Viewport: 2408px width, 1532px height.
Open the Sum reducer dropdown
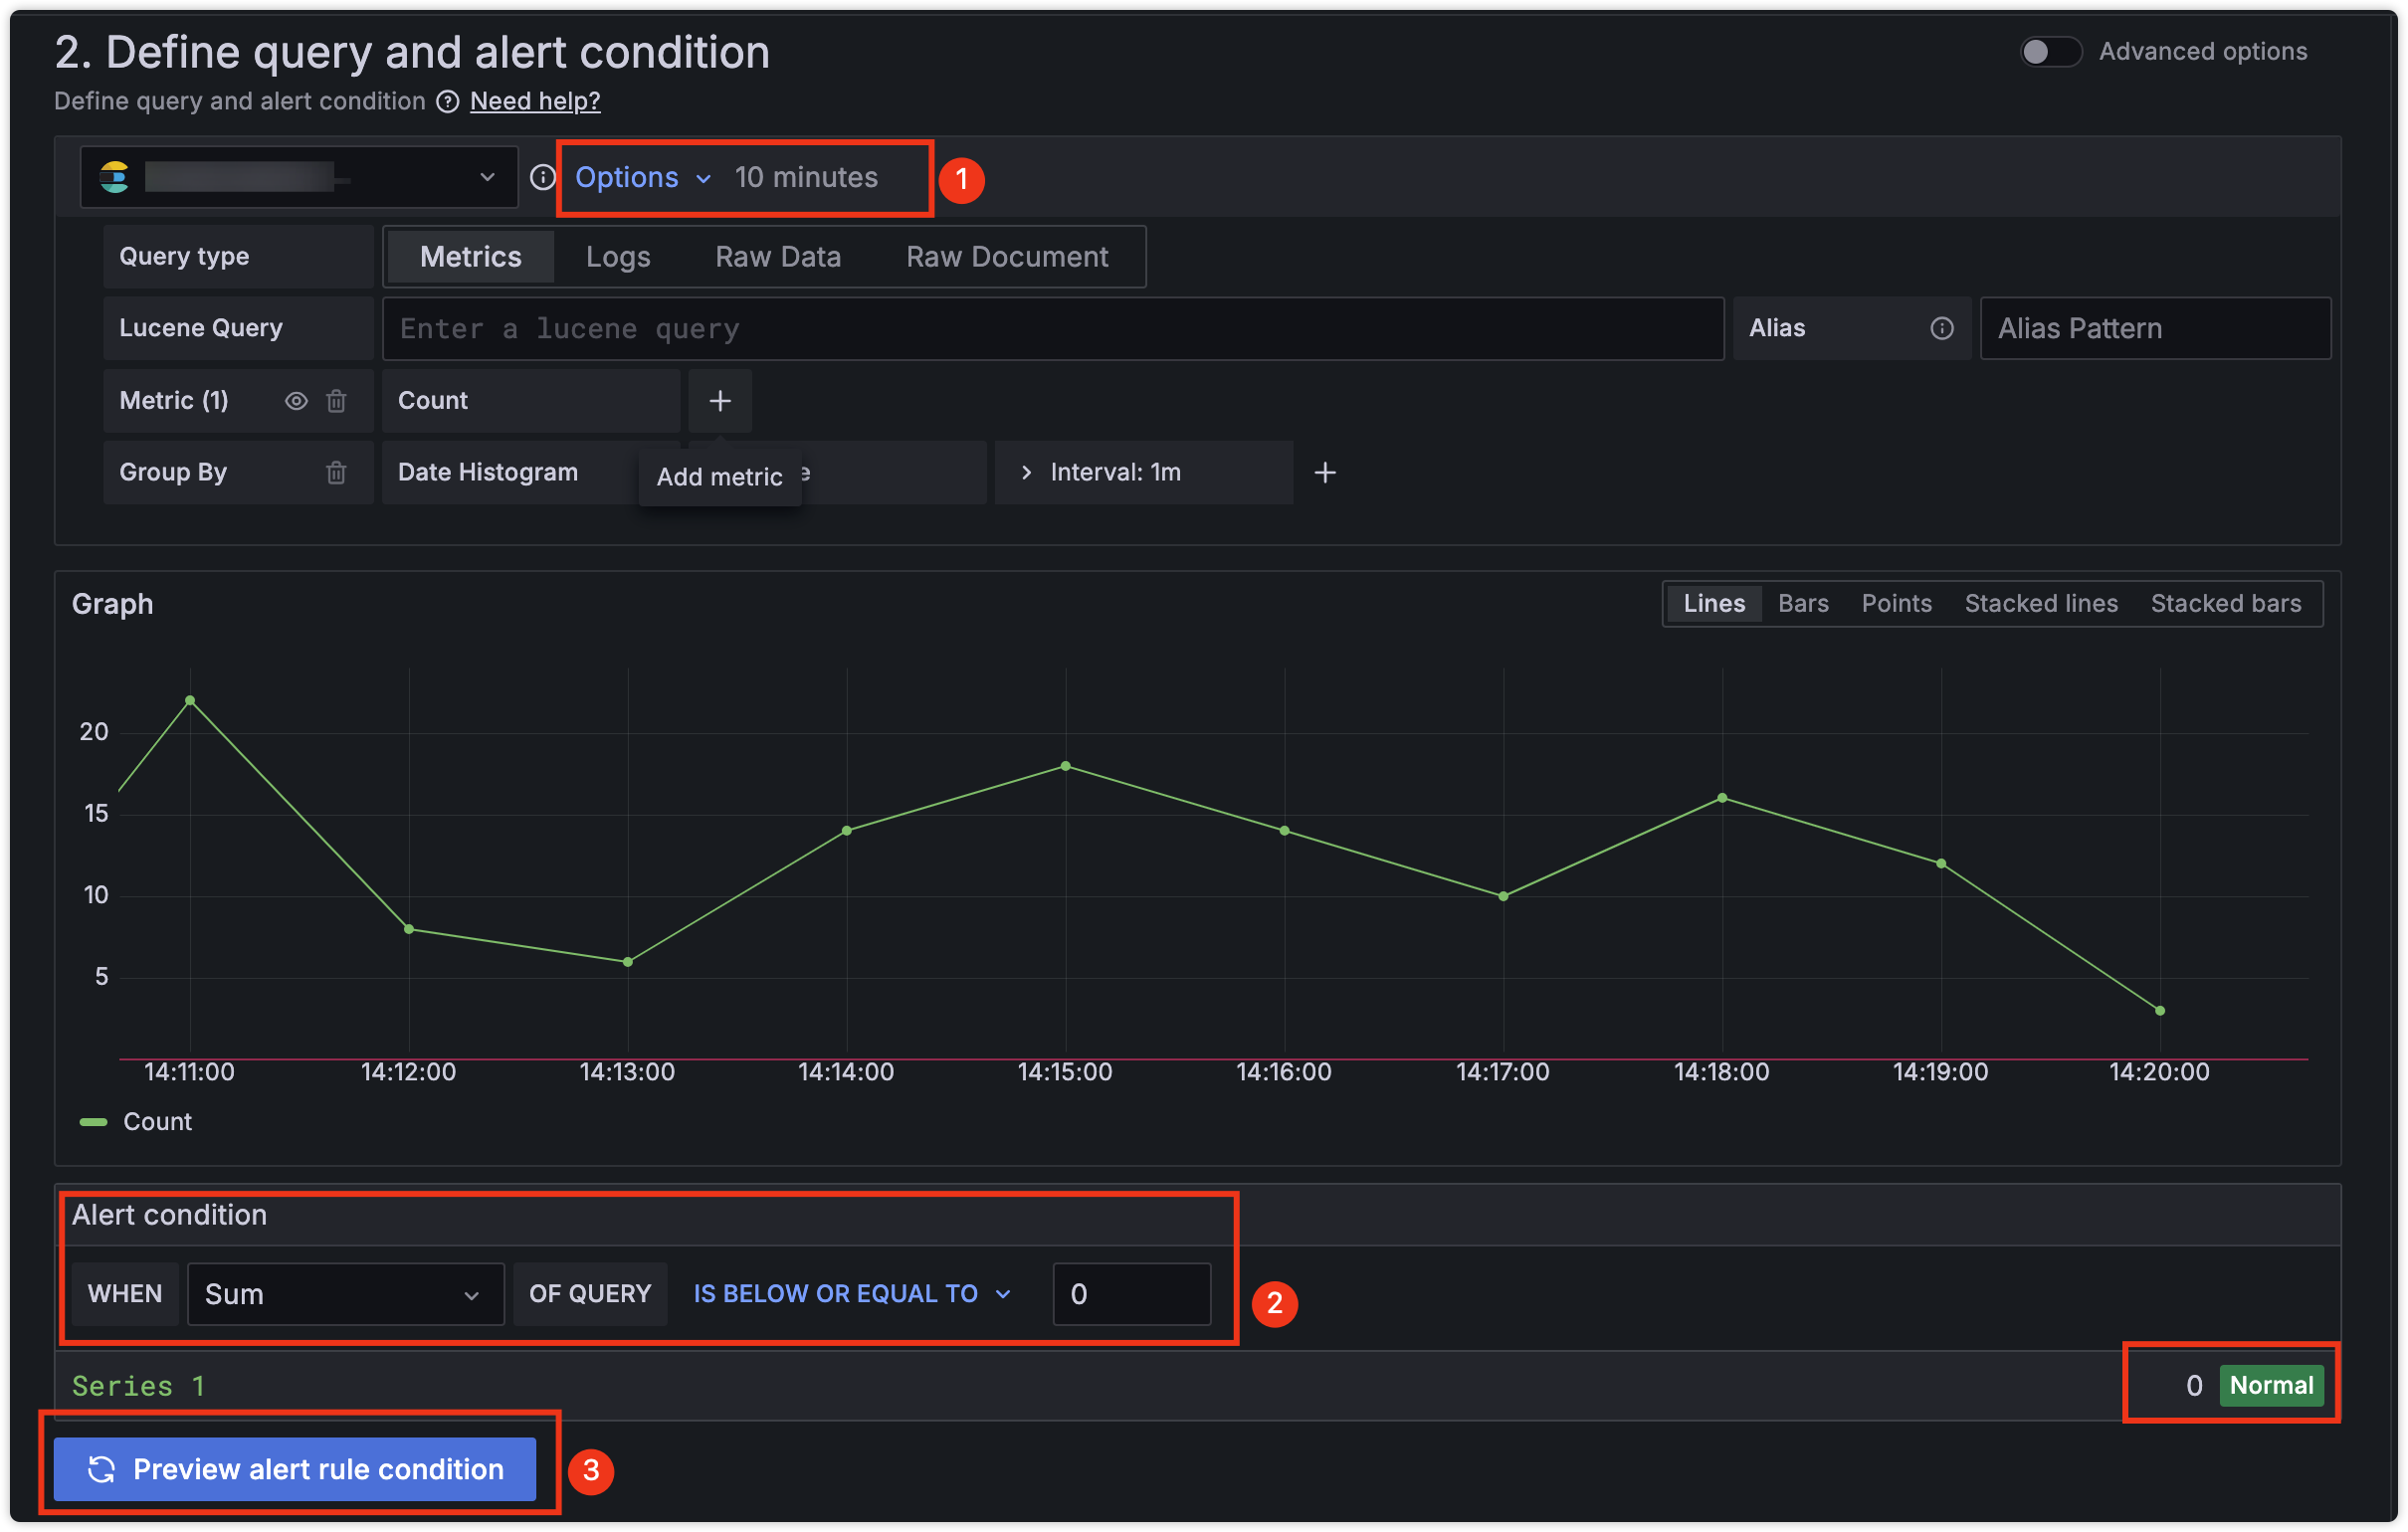(x=344, y=1293)
